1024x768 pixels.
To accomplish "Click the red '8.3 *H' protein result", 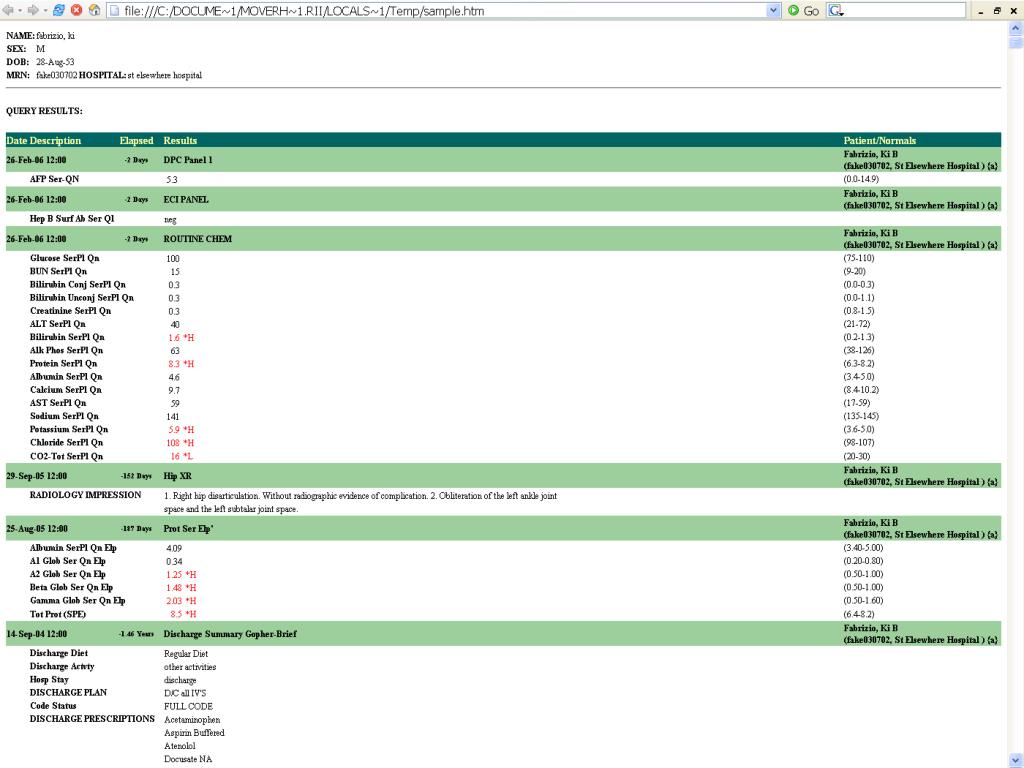I will 181,364.
